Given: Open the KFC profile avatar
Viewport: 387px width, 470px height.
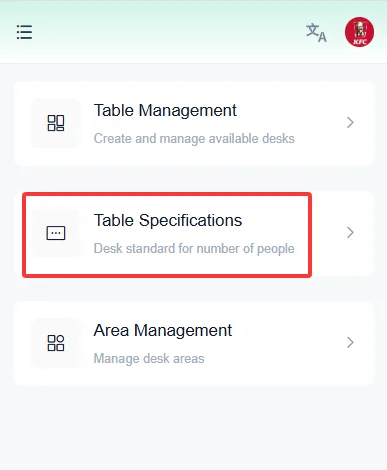Looking at the screenshot, I should [359, 32].
